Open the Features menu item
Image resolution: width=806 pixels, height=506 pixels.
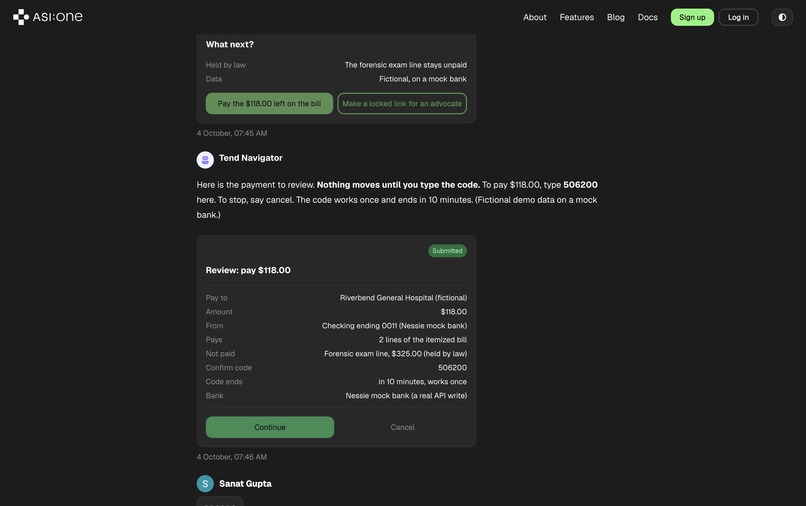pyautogui.click(x=576, y=17)
